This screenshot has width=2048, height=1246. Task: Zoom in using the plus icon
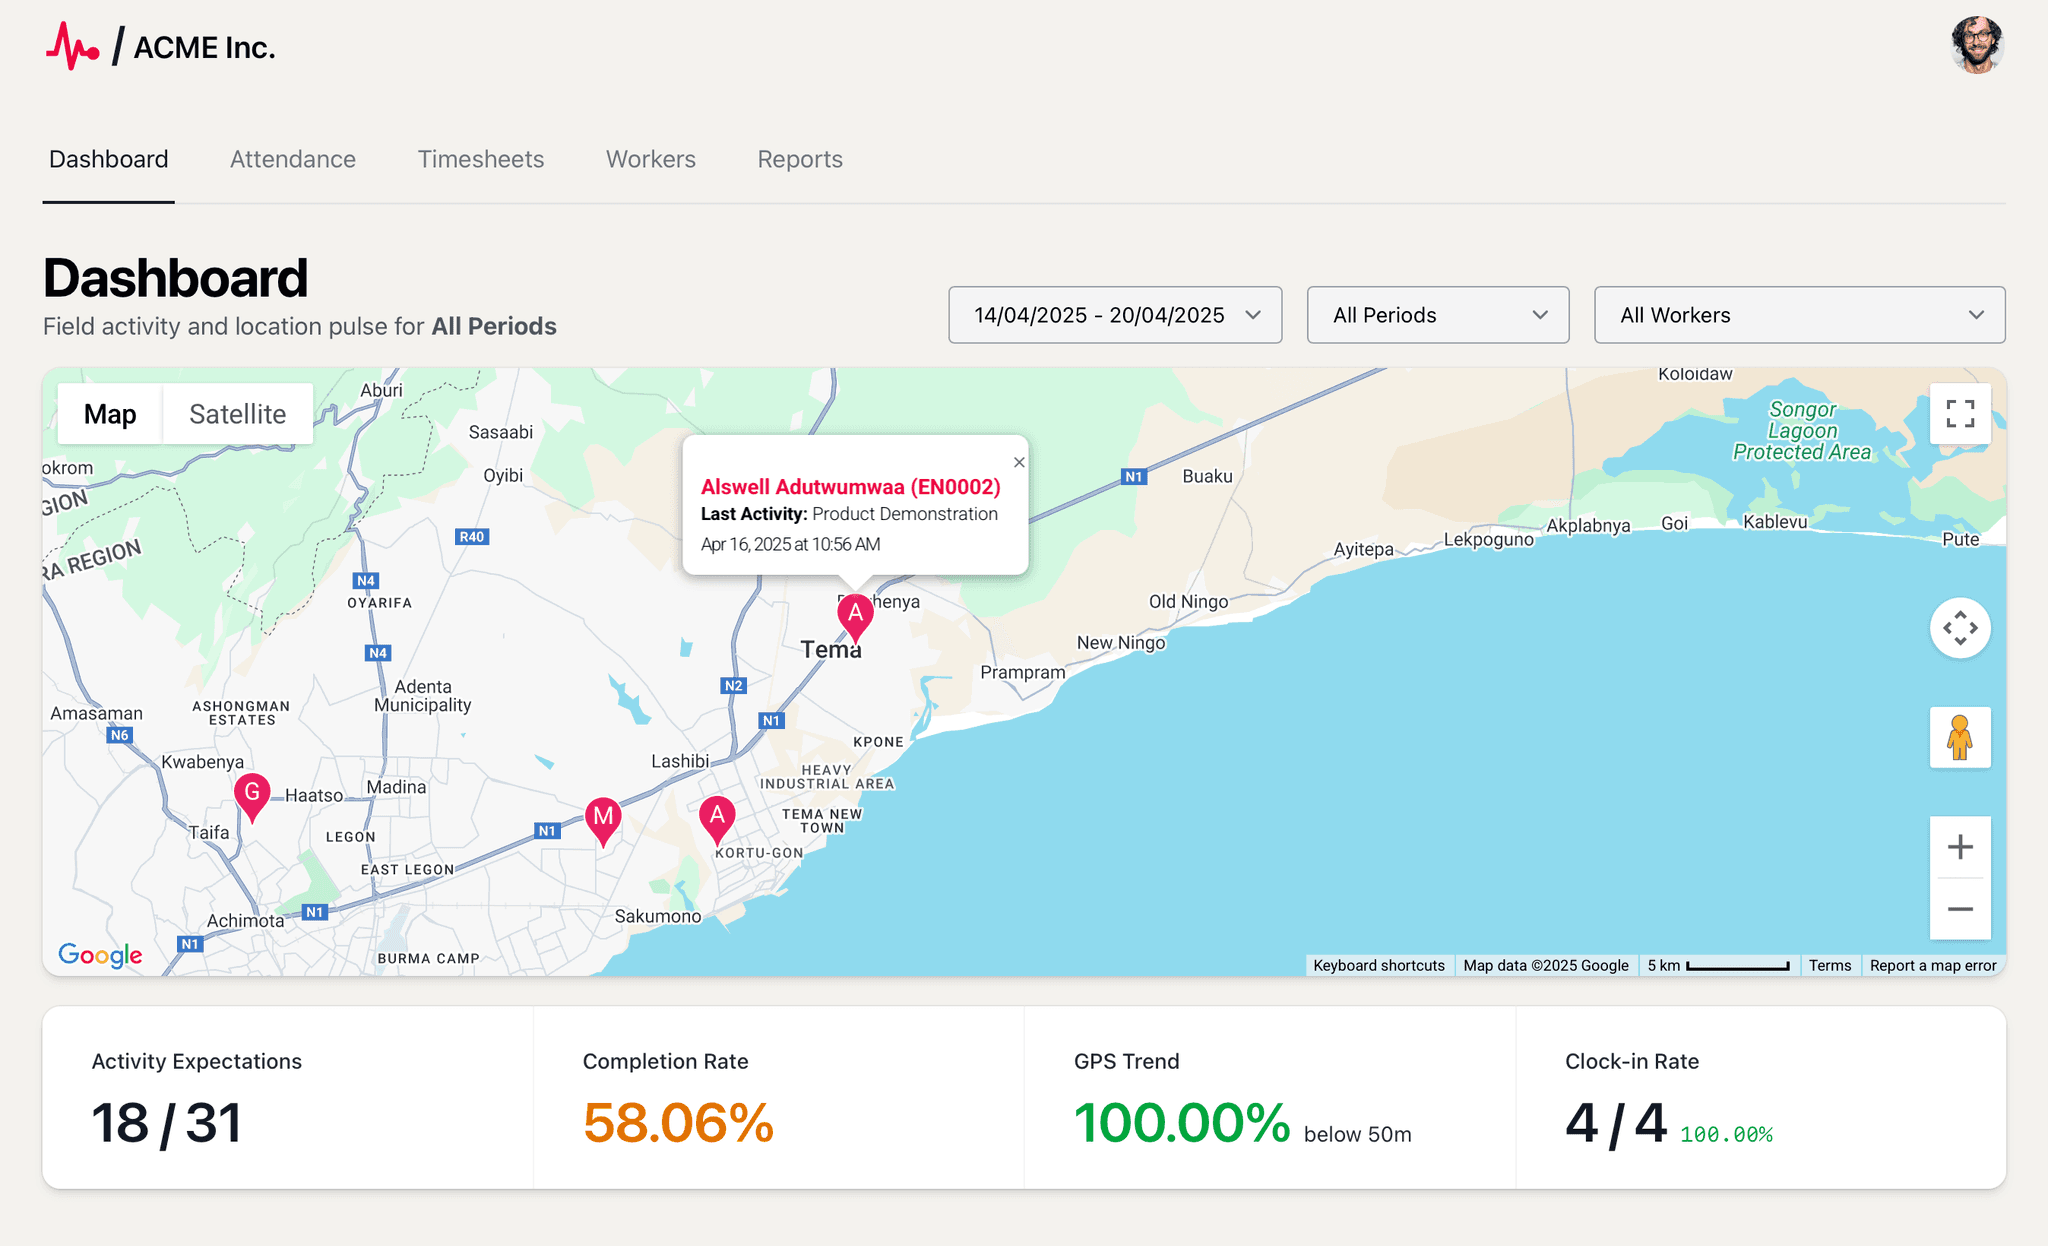(1959, 847)
